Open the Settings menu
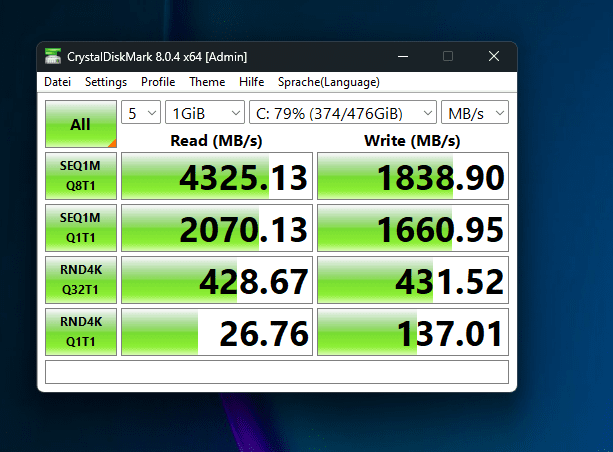The width and height of the screenshot is (613, 452). [106, 82]
